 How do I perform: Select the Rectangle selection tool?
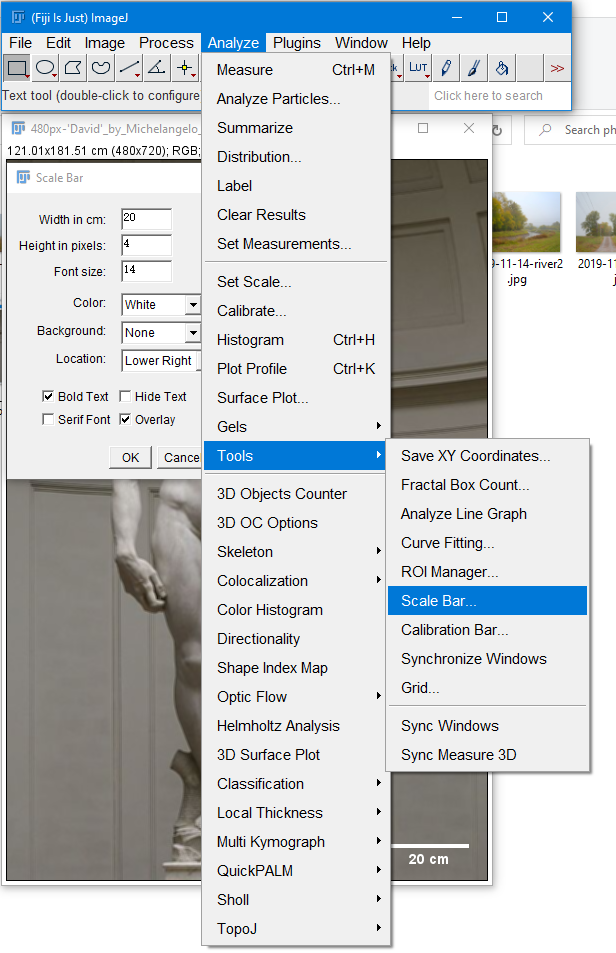17,68
